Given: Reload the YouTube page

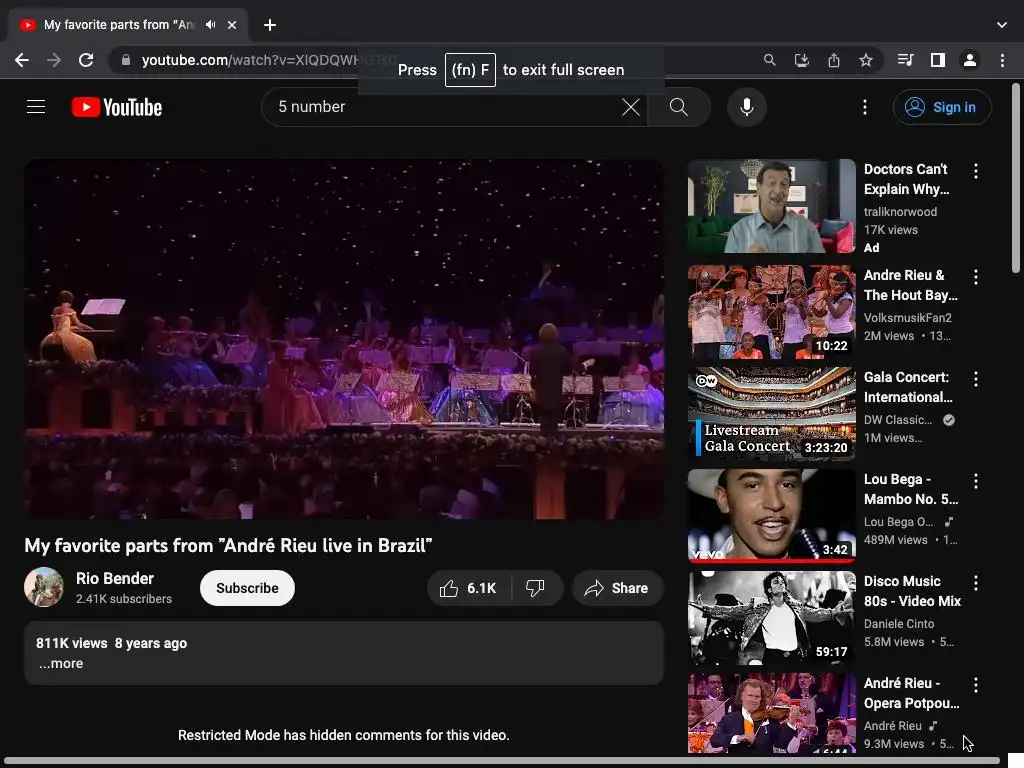Looking at the screenshot, I should [x=86, y=60].
